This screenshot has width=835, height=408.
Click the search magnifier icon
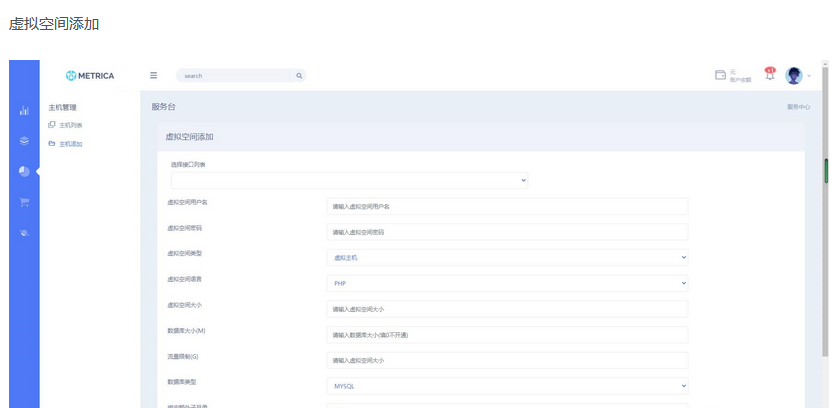(299, 76)
